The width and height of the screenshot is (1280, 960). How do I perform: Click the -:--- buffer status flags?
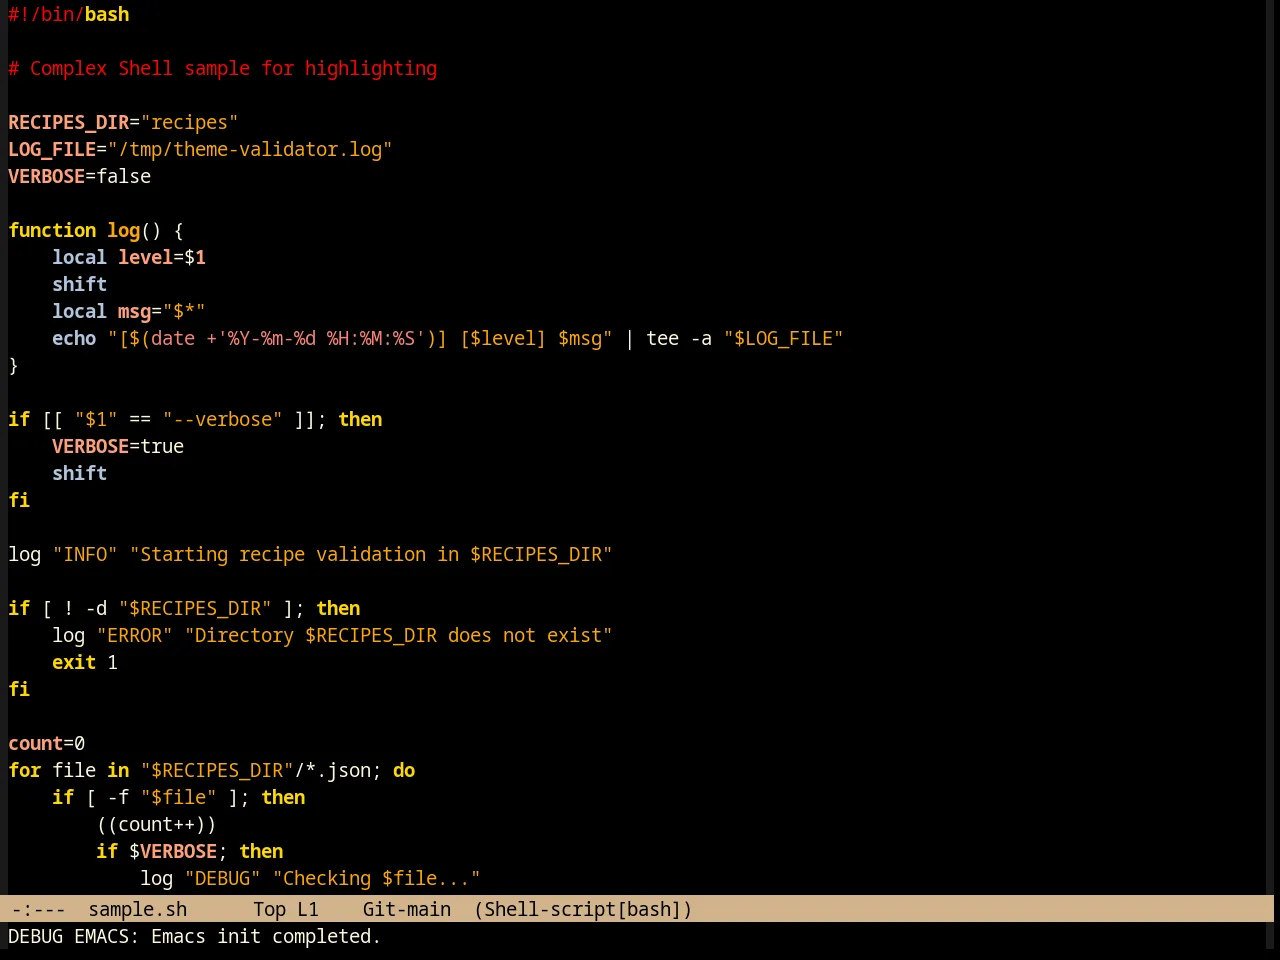click(38, 909)
